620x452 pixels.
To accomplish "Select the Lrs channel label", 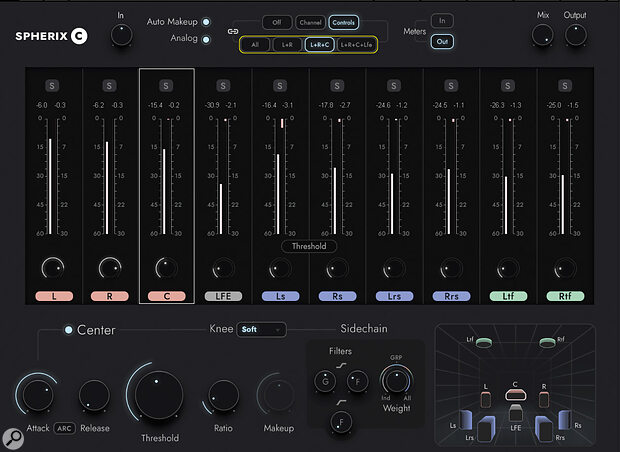I will [394, 296].
